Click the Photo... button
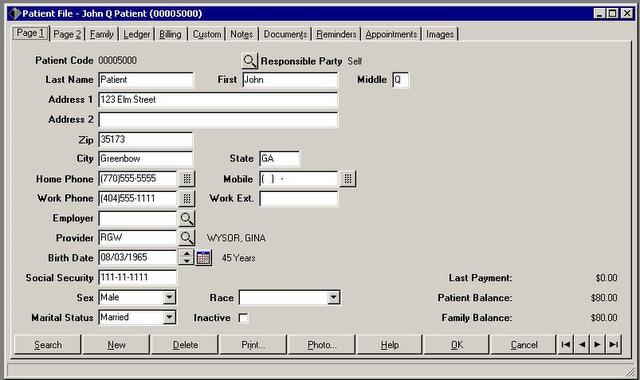Image resolution: width=640 pixels, height=380 pixels. click(x=322, y=344)
